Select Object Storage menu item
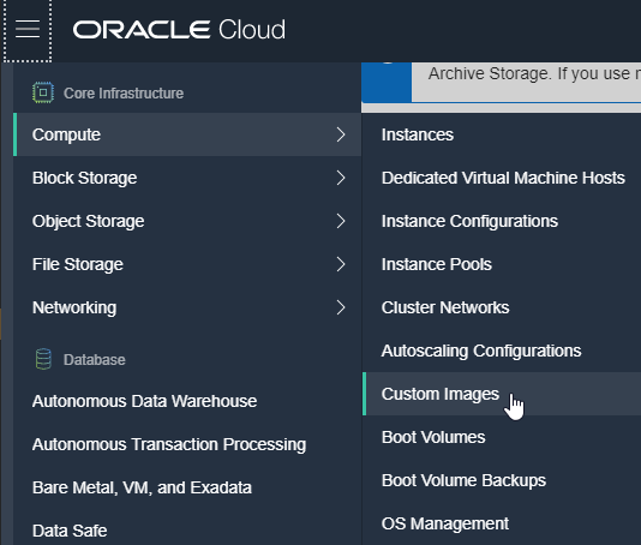 (x=187, y=221)
